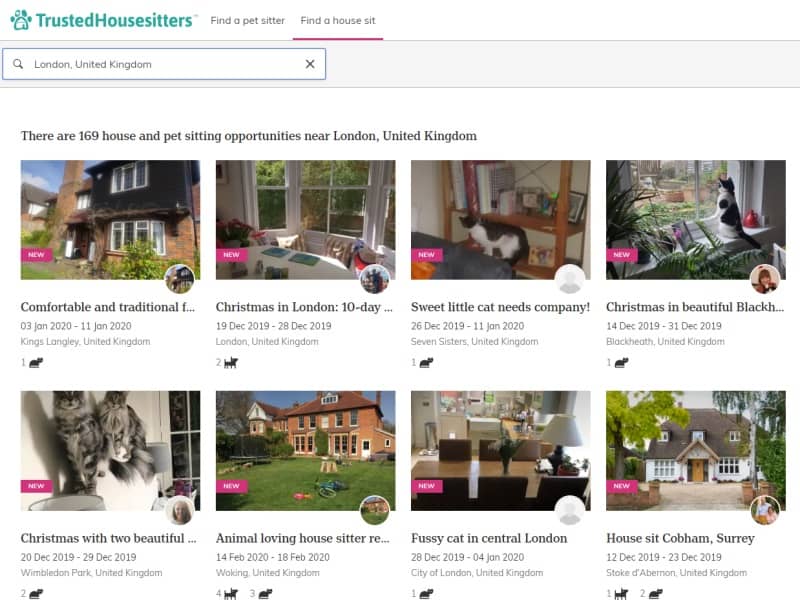Open Fussy cat in central London title
This screenshot has height=600, width=800.
pos(489,538)
